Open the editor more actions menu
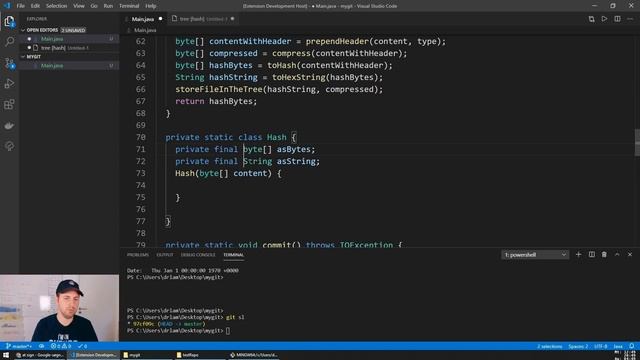This screenshot has height=360, width=640. click(630, 19)
